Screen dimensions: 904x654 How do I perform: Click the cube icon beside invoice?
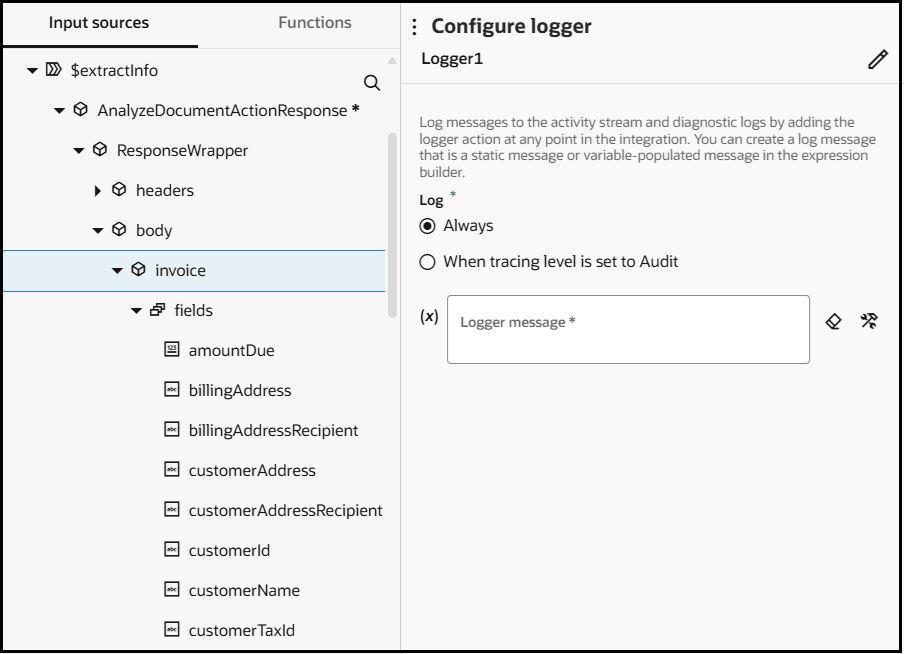click(138, 269)
